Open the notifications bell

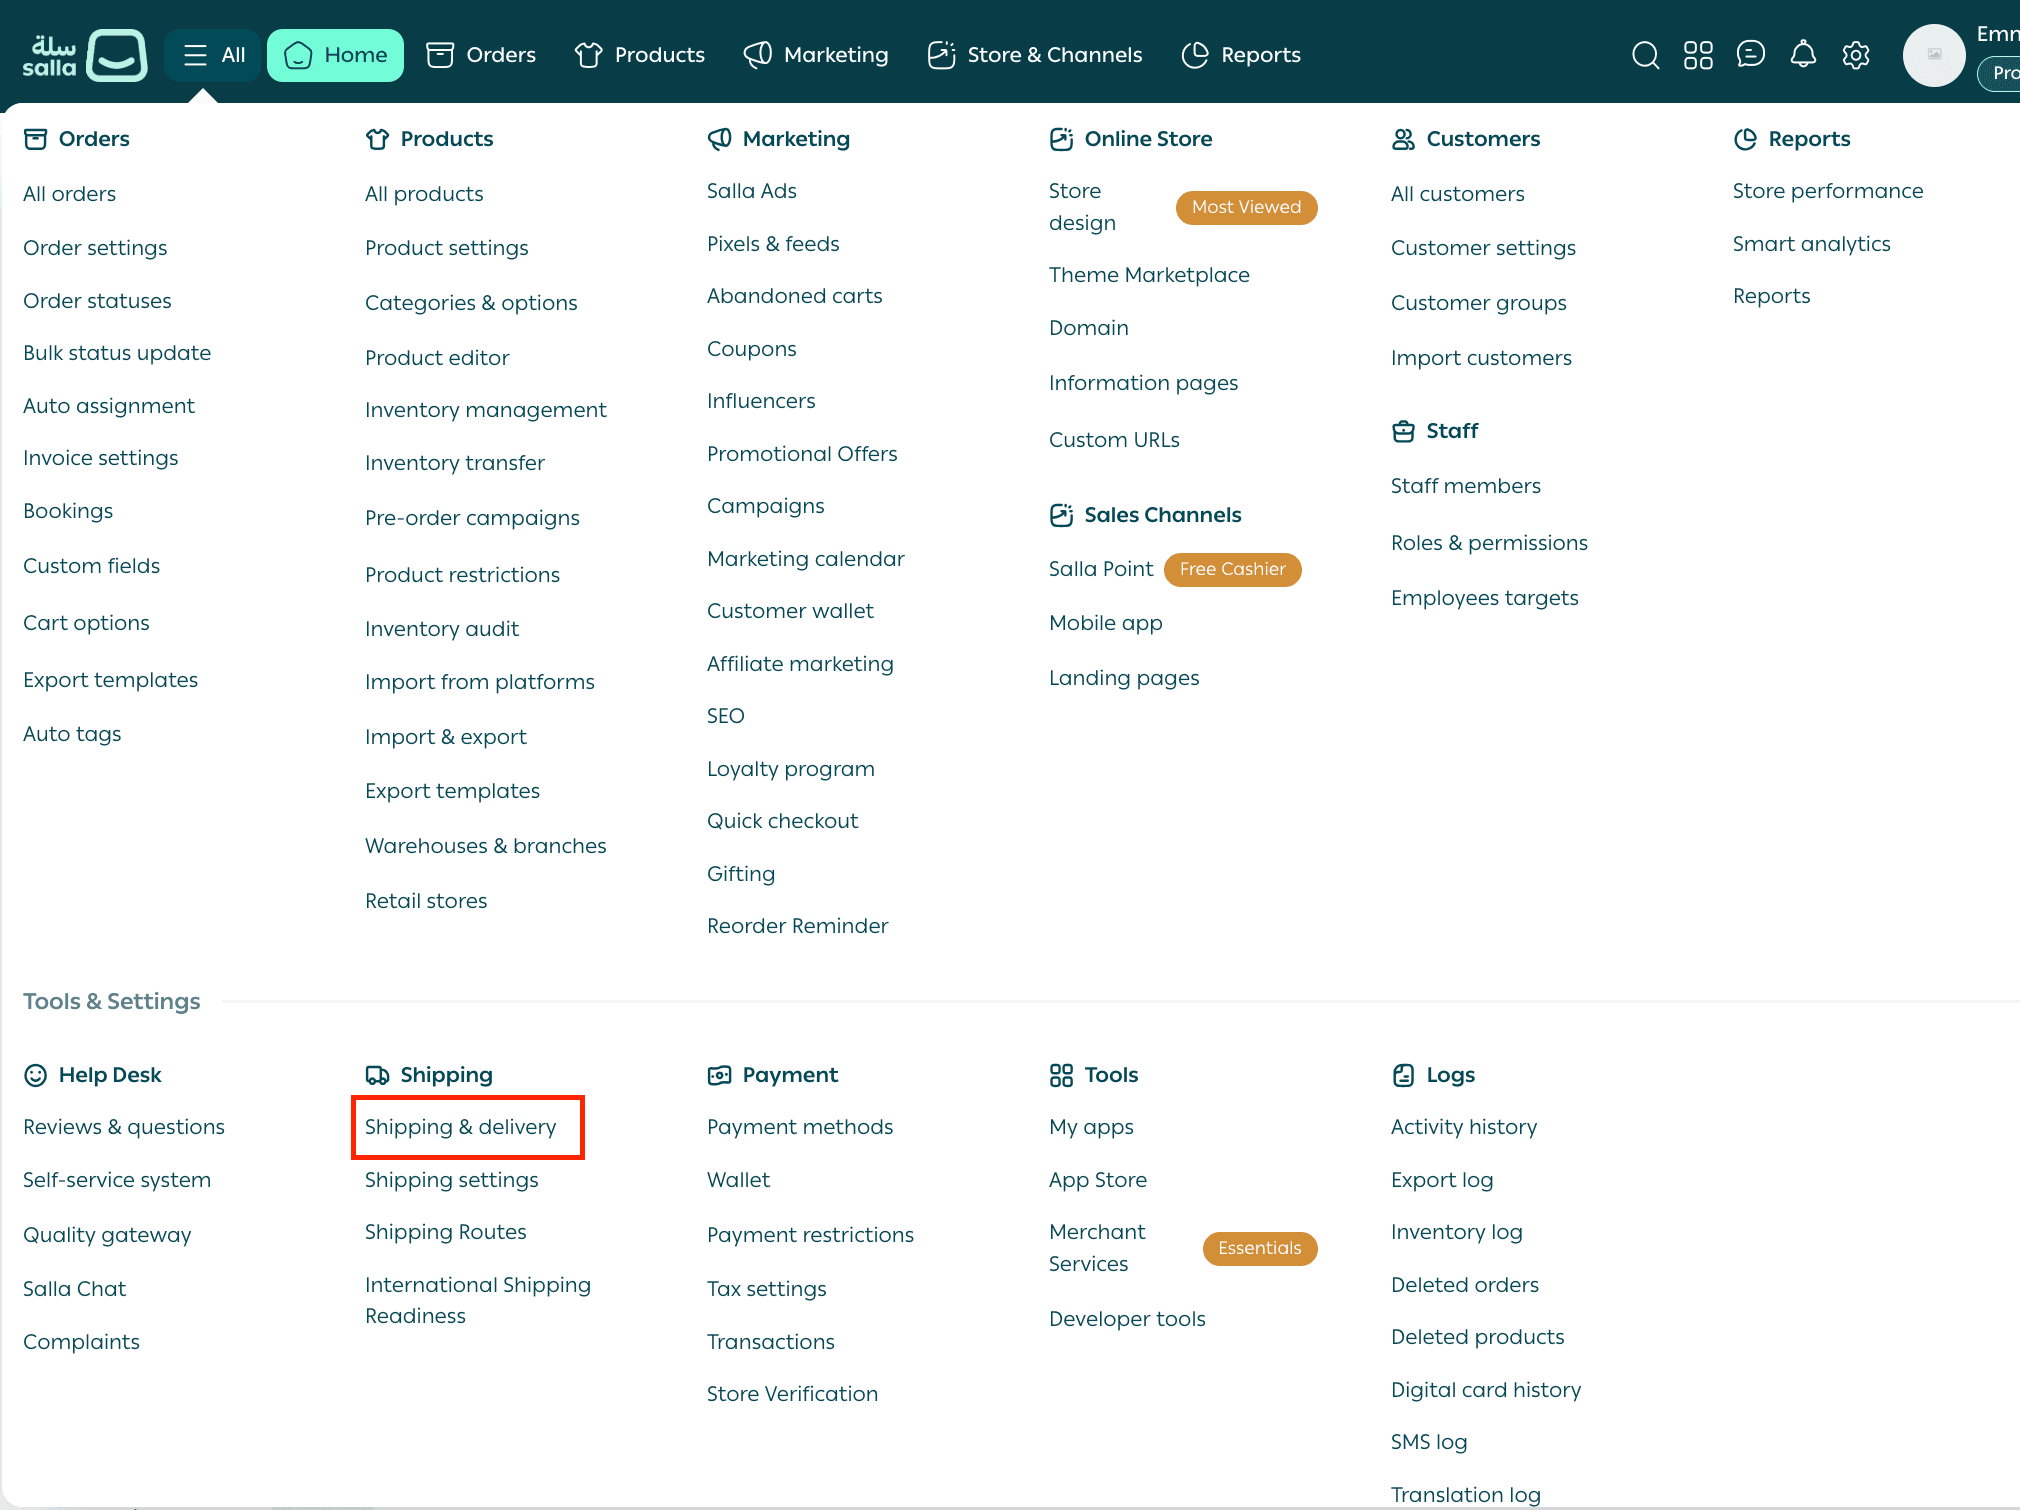coord(1803,54)
